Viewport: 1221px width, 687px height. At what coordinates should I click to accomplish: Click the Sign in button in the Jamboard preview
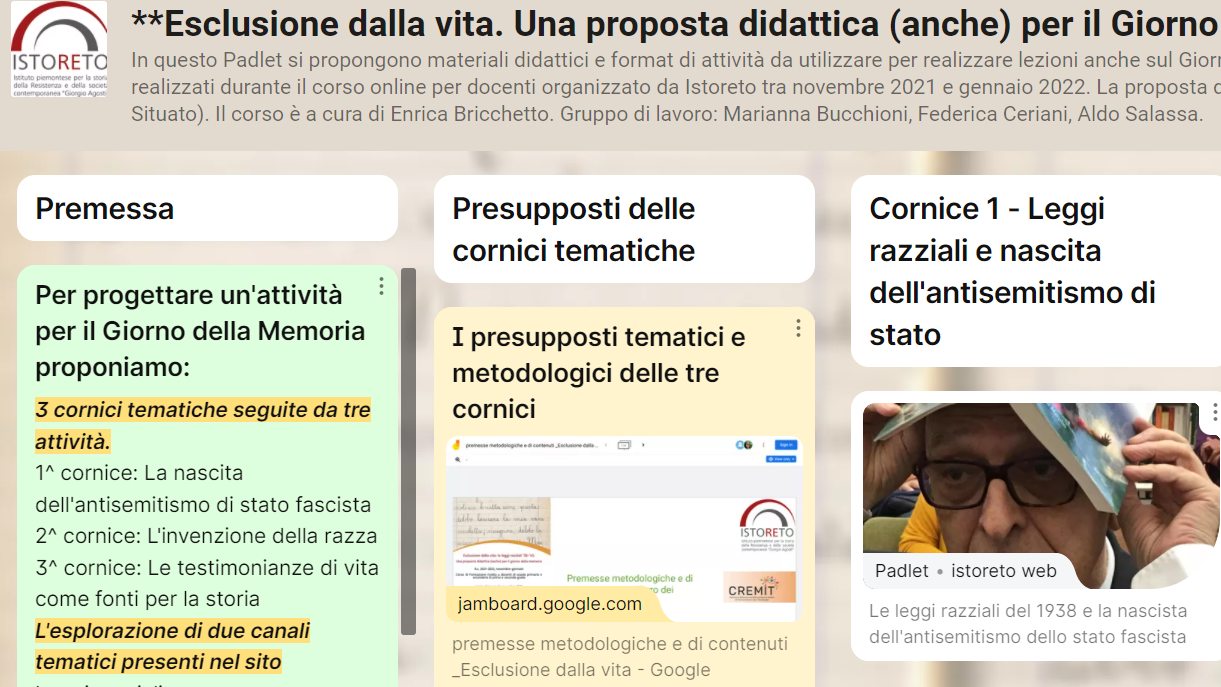coord(786,445)
